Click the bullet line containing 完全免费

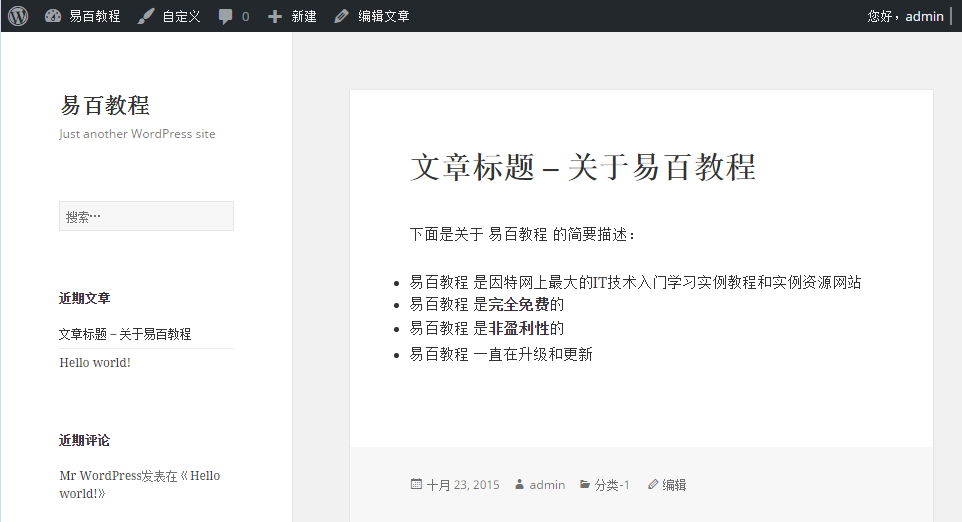pyautogui.click(x=487, y=304)
